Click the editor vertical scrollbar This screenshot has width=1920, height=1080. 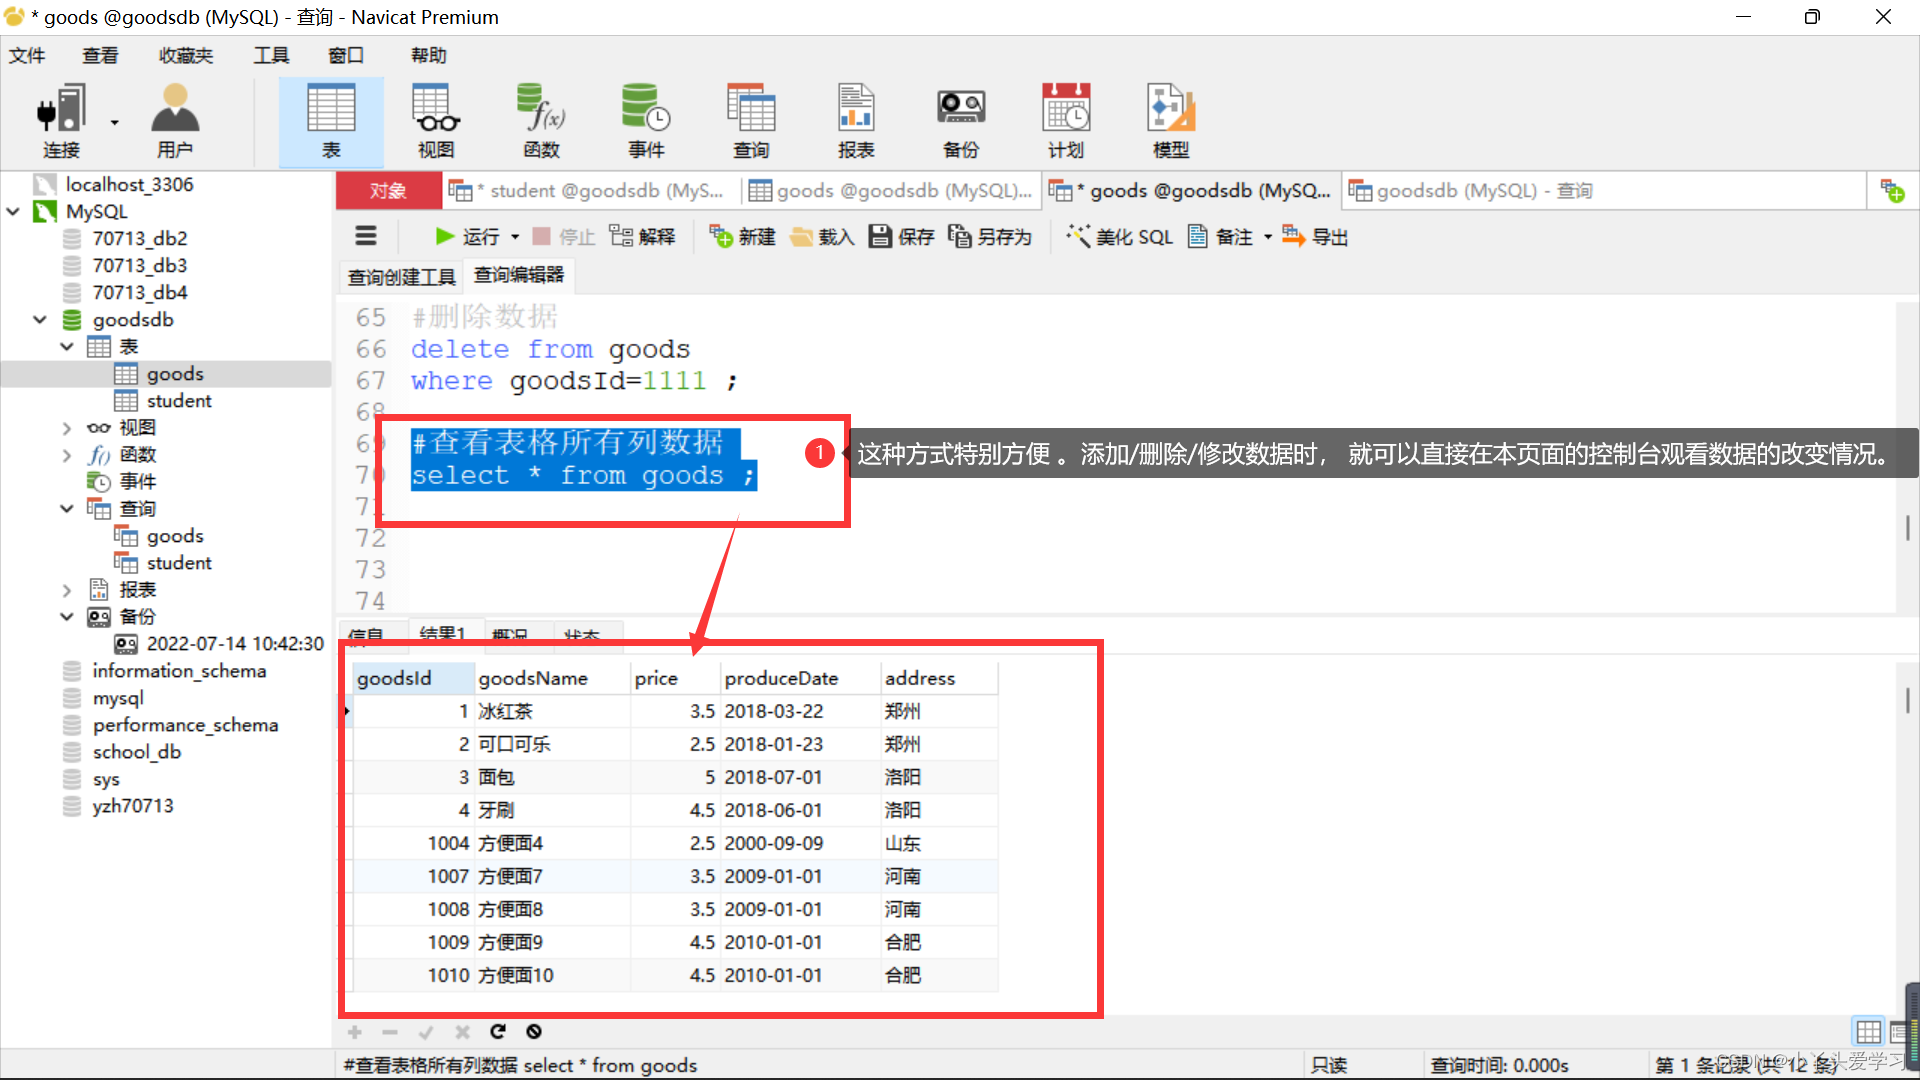[x=1907, y=528]
